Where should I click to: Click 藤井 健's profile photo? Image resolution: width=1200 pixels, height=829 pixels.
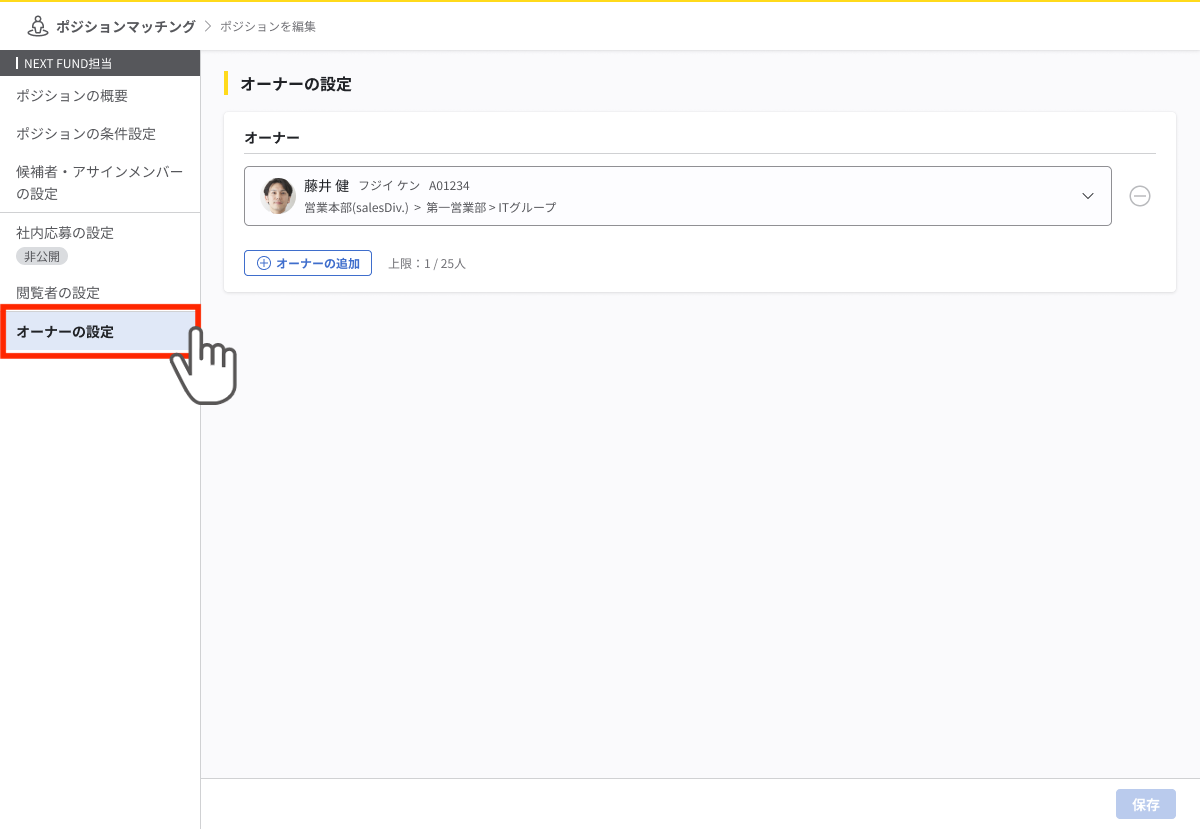point(276,195)
